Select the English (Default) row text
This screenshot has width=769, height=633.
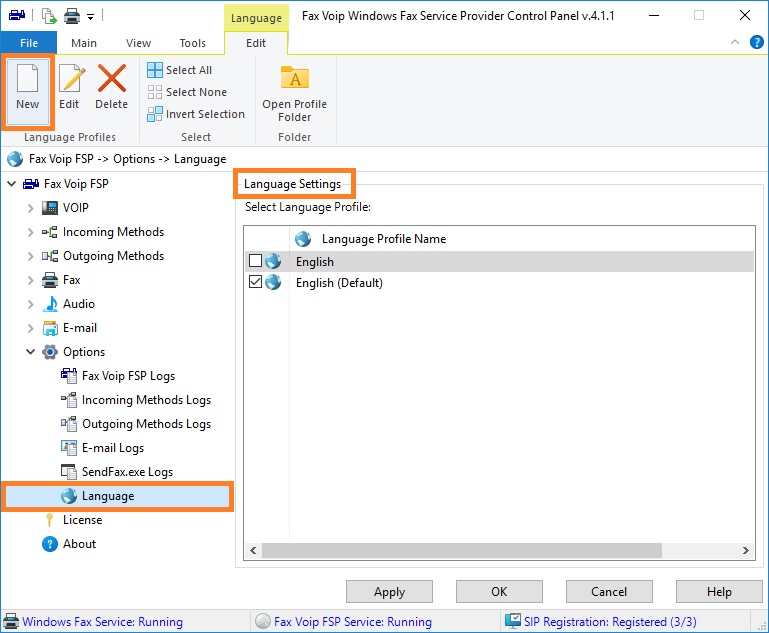point(339,283)
